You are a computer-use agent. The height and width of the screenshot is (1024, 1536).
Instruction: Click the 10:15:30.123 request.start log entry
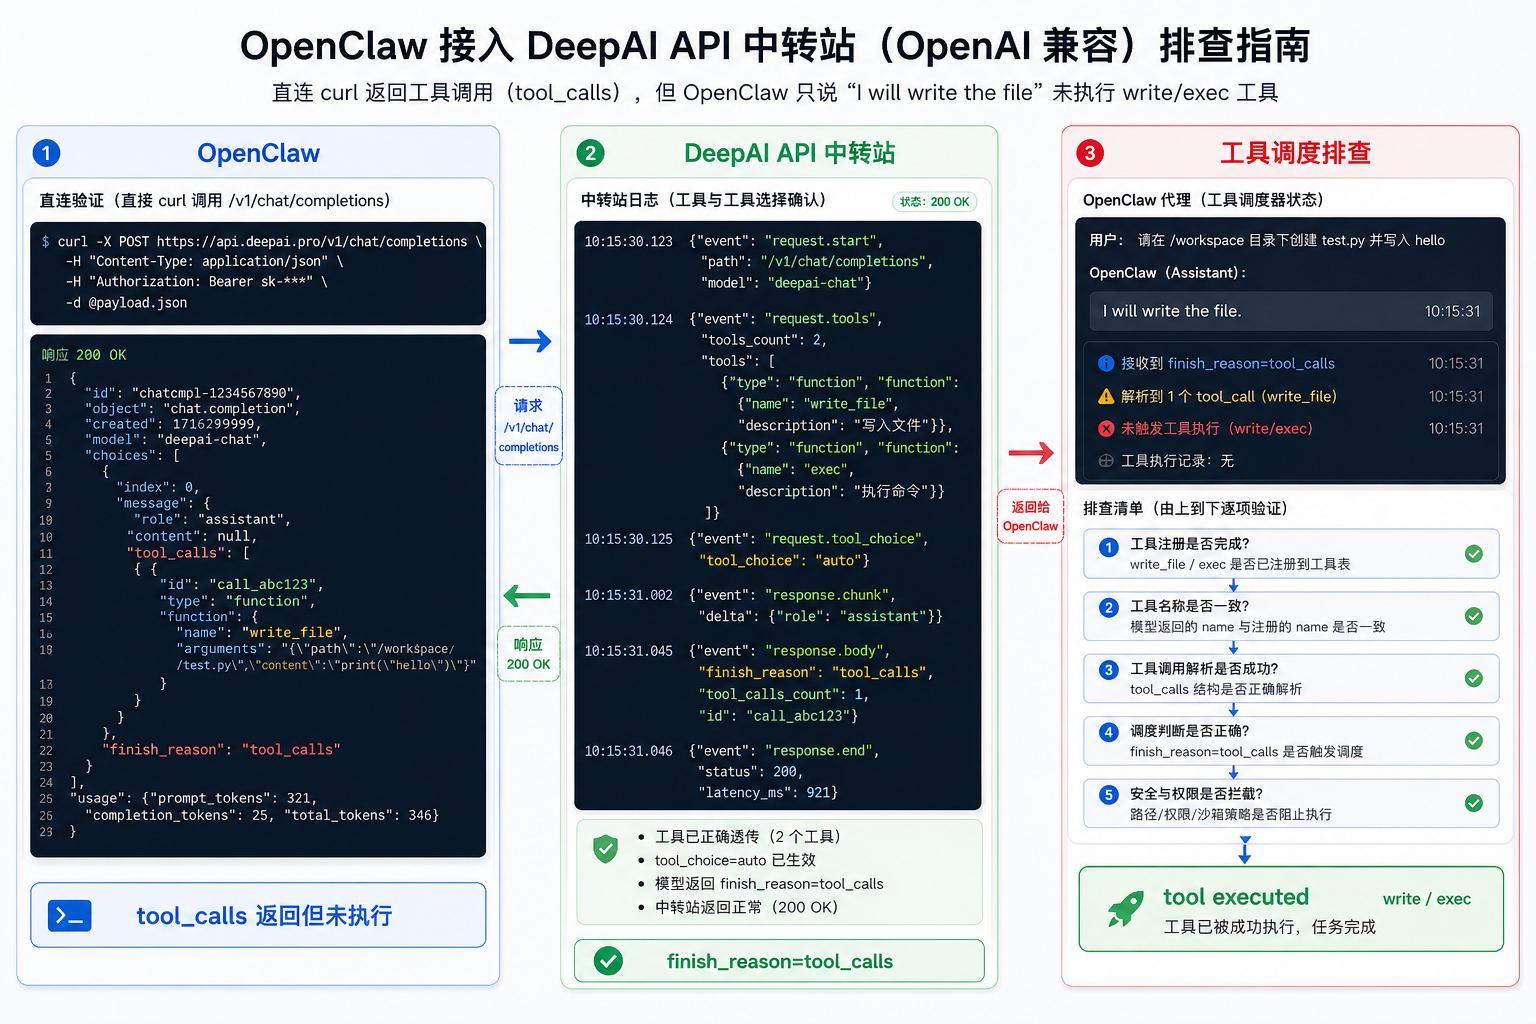click(758, 262)
